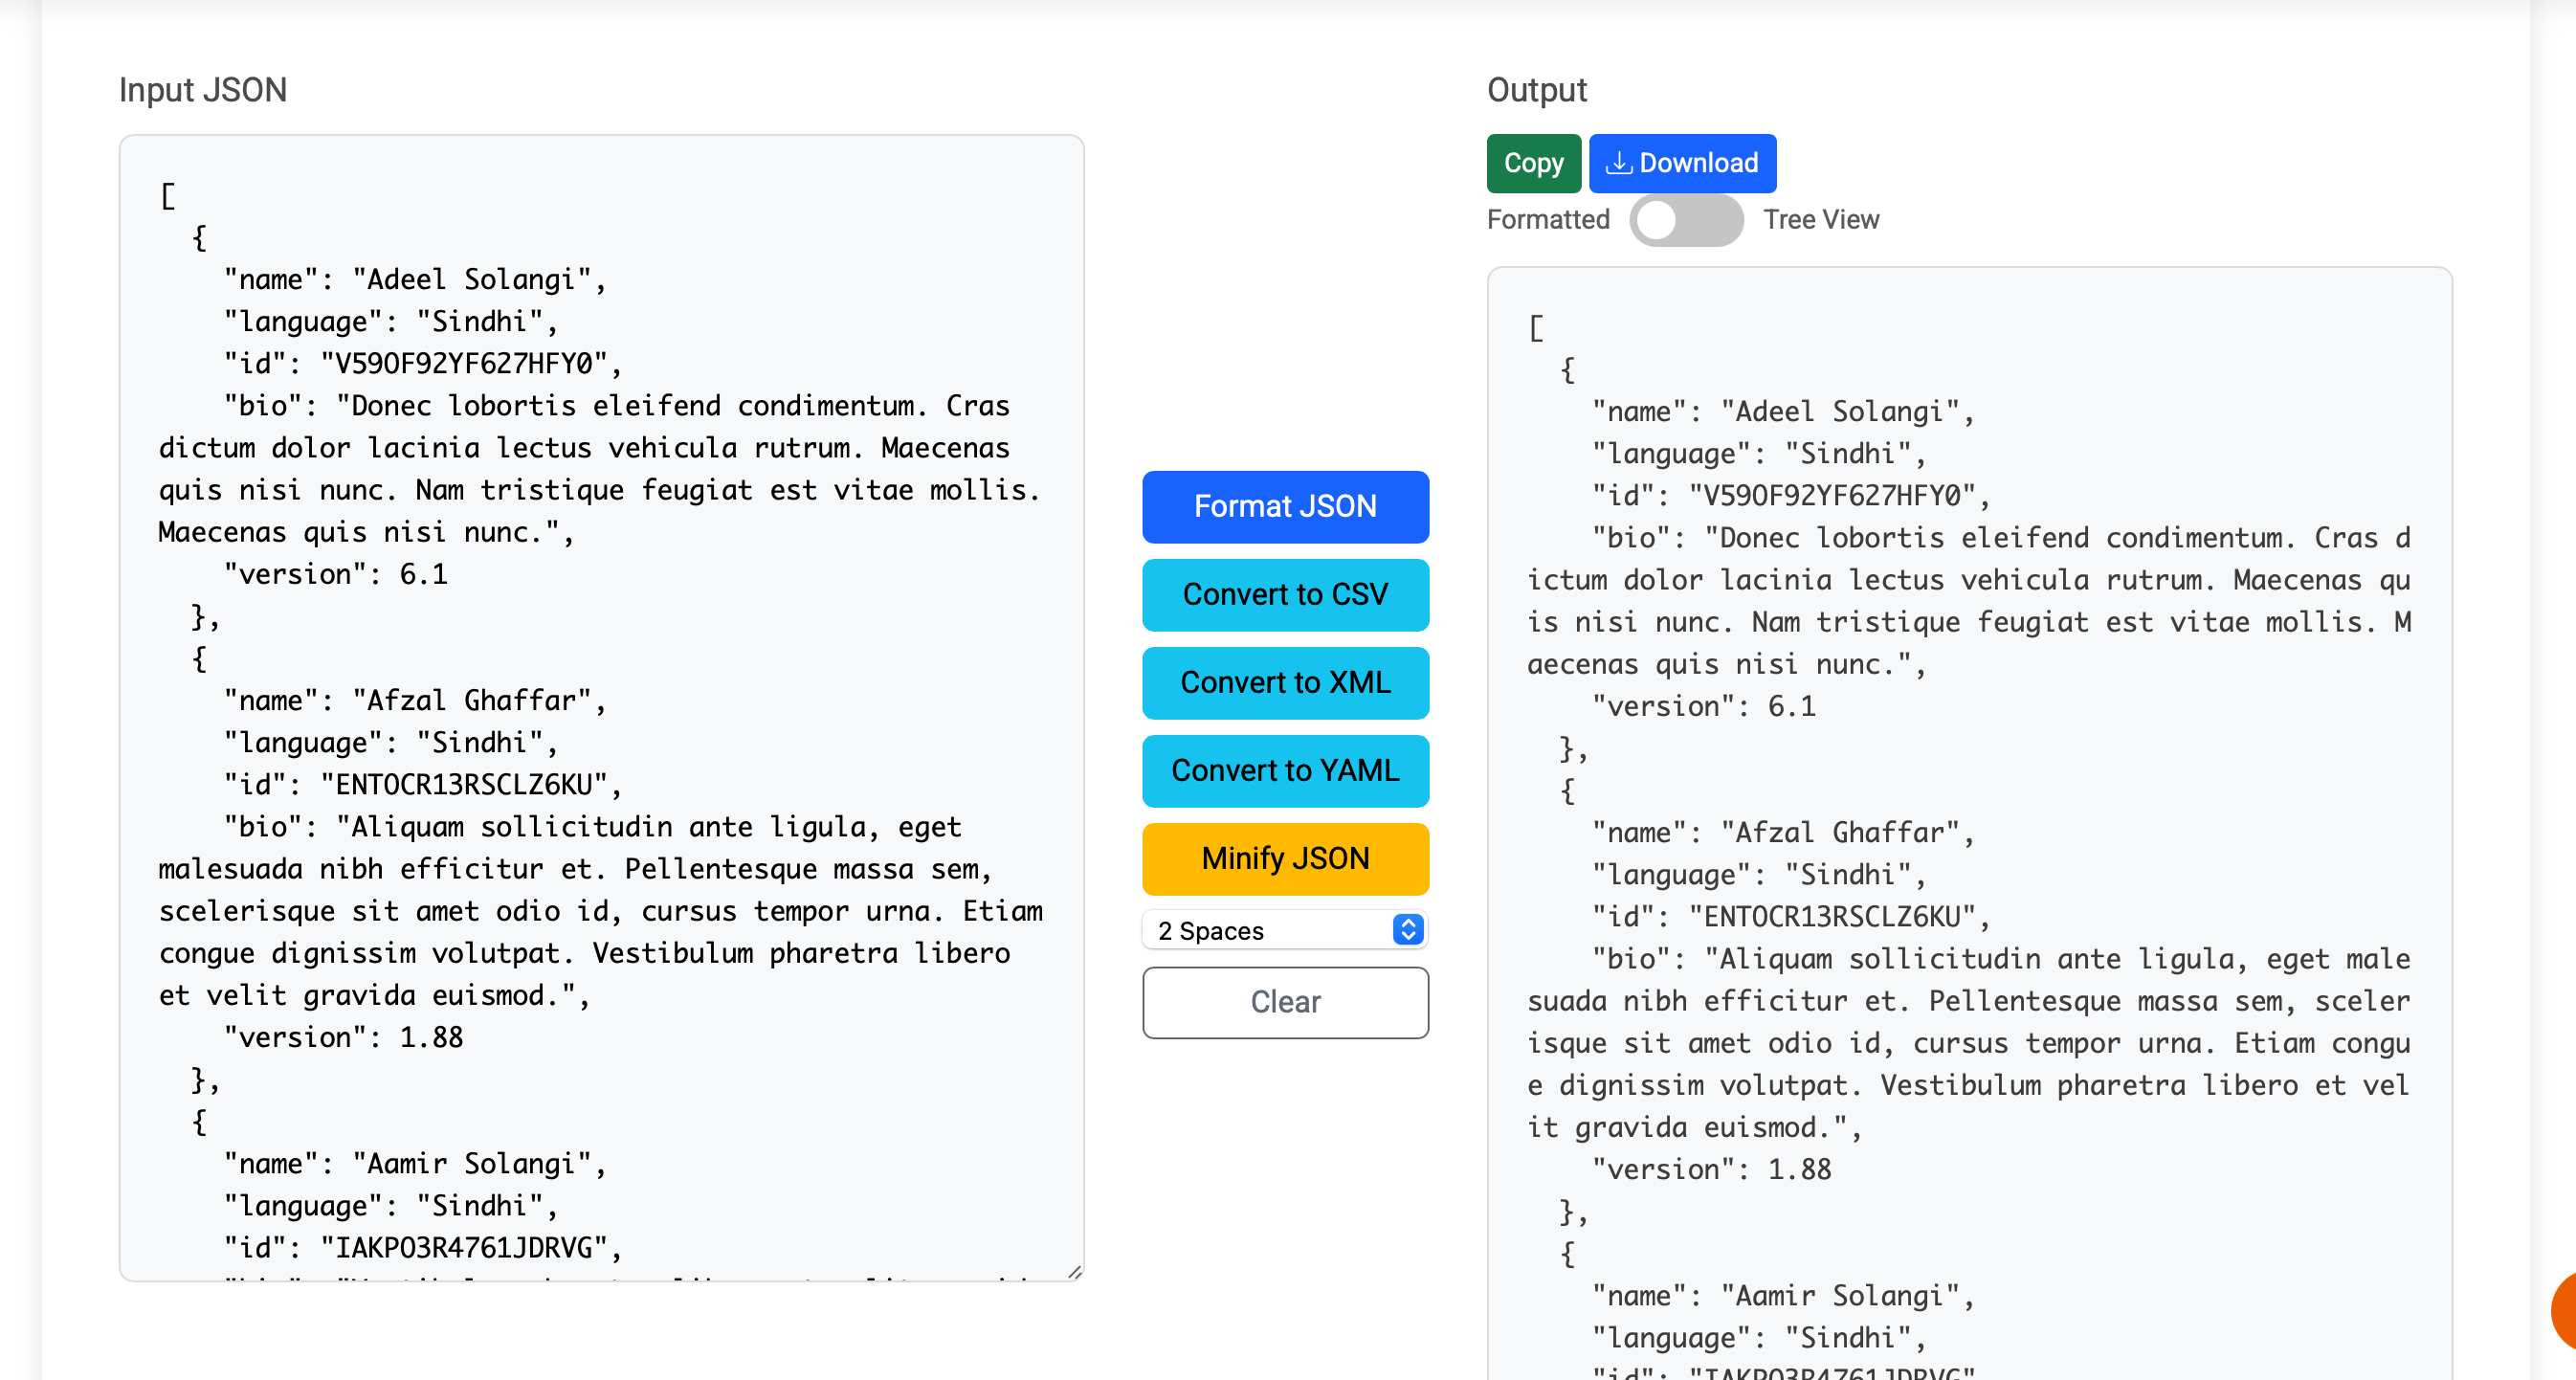Convert the input to XML
The height and width of the screenshot is (1380, 2576).
1285,683
